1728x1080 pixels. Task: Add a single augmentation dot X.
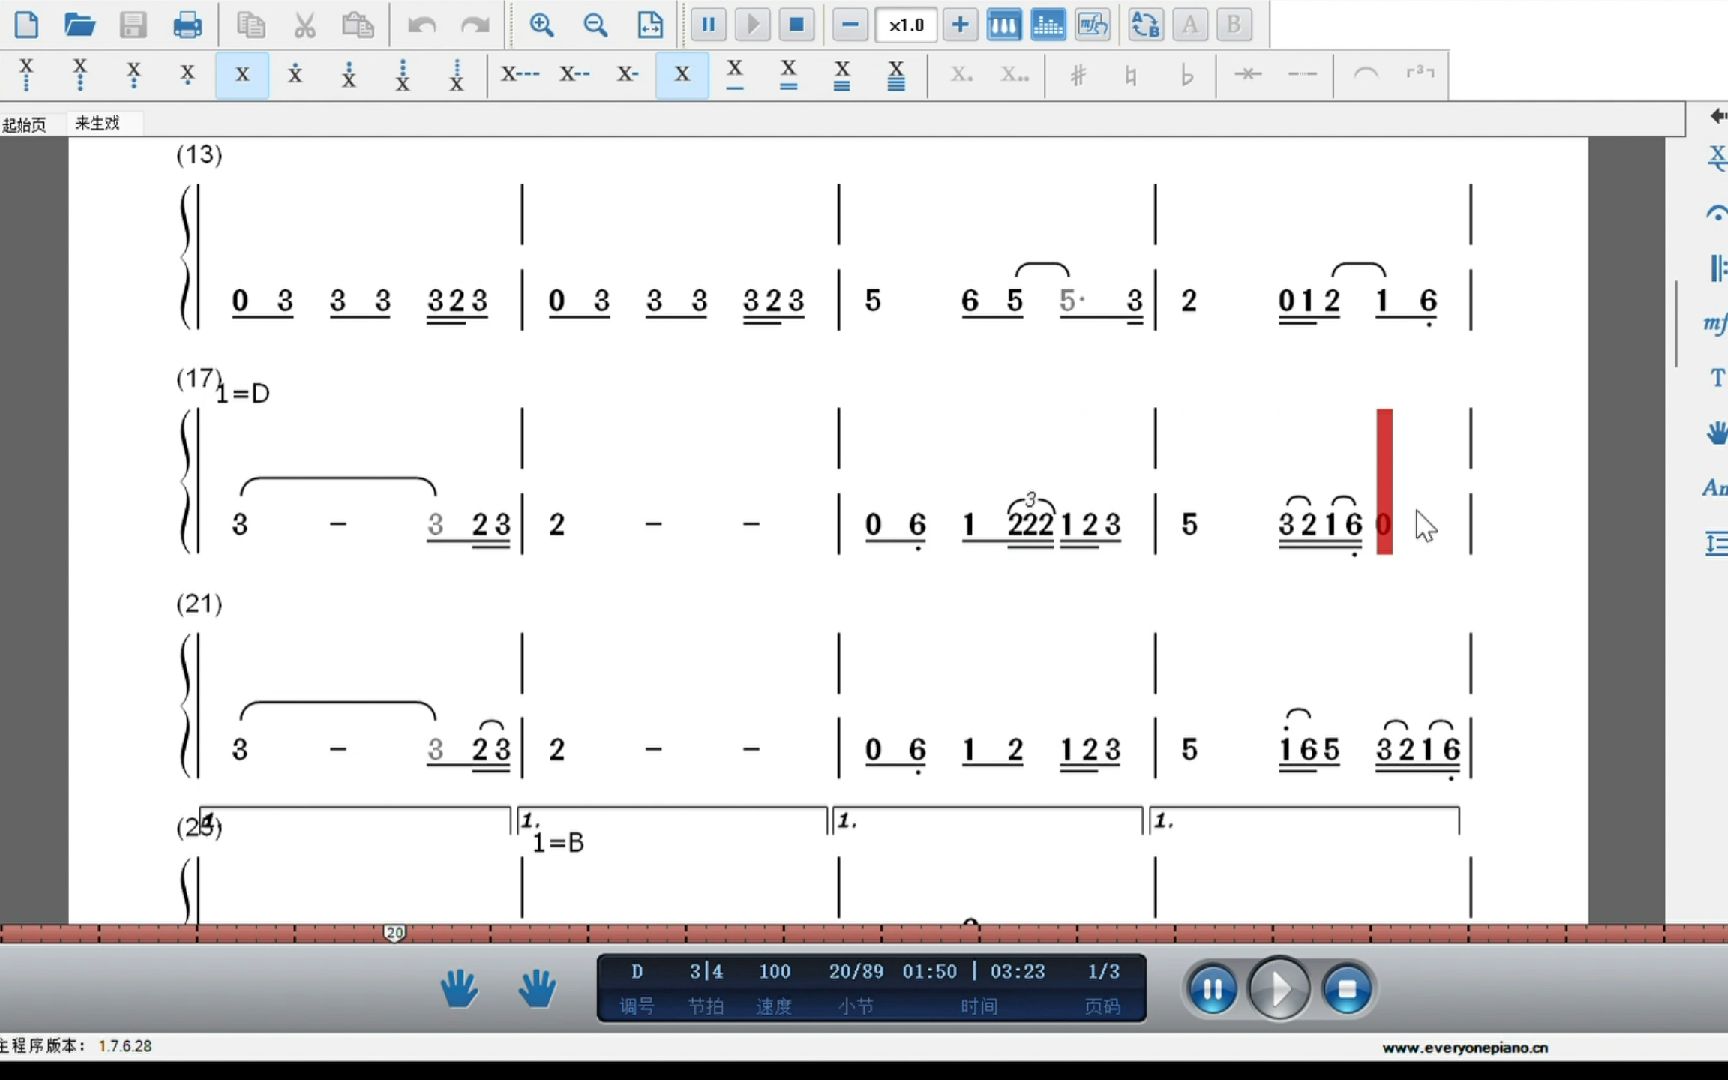click(961, 75)
